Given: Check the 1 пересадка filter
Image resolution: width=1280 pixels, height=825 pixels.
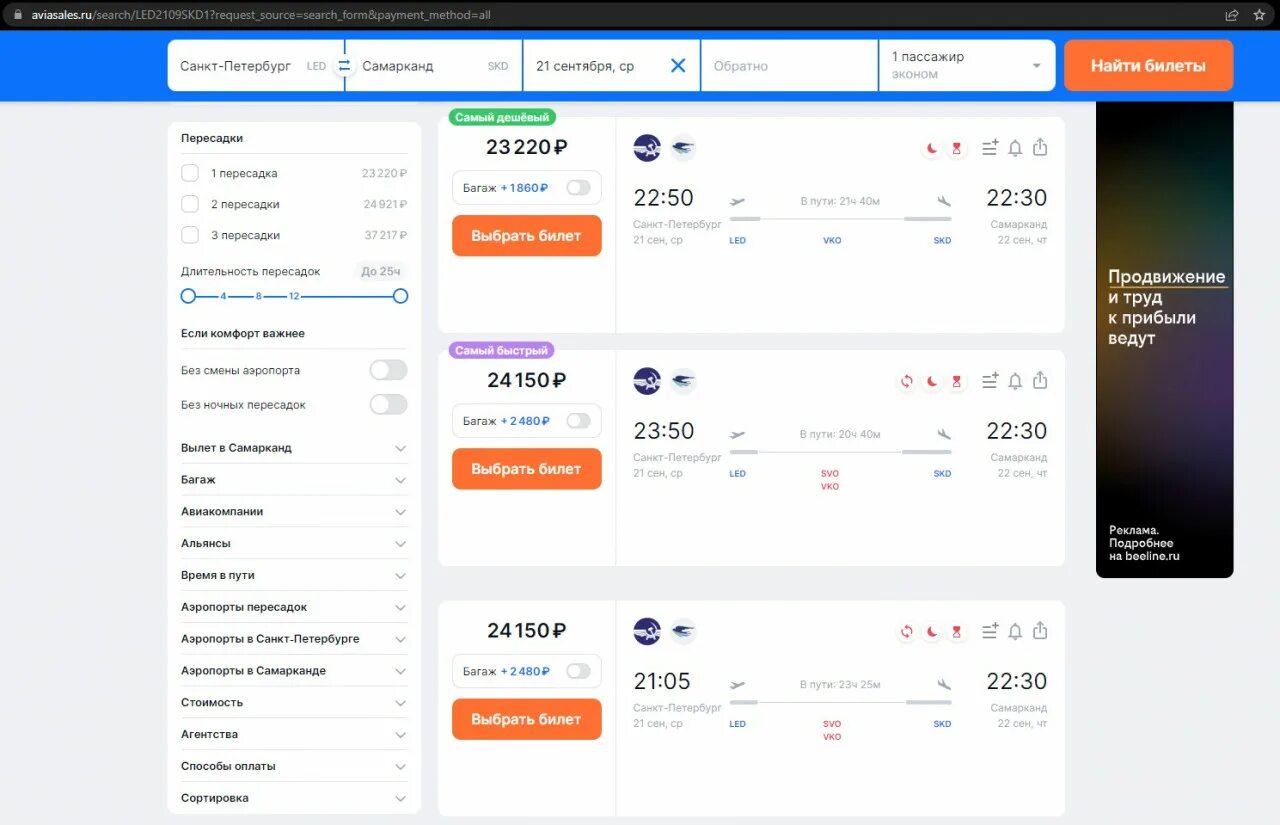Looking at the screenshot, I should pos(190,173).
